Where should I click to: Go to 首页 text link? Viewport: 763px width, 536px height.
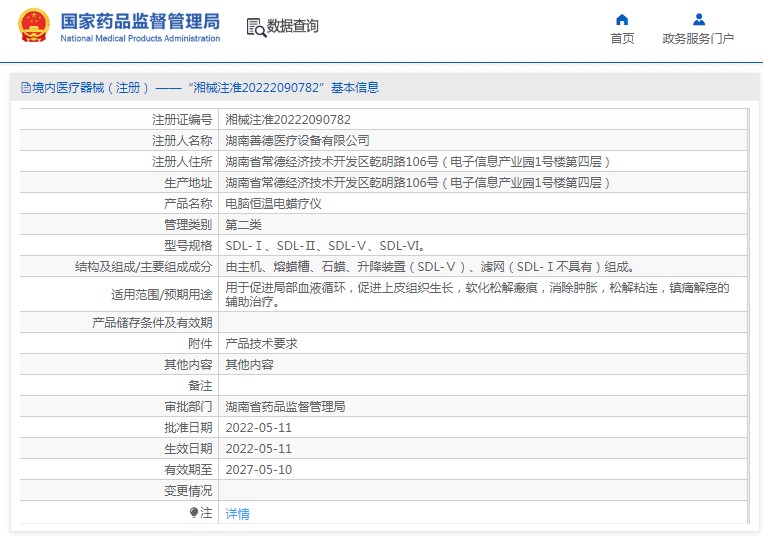coord(622,38)
